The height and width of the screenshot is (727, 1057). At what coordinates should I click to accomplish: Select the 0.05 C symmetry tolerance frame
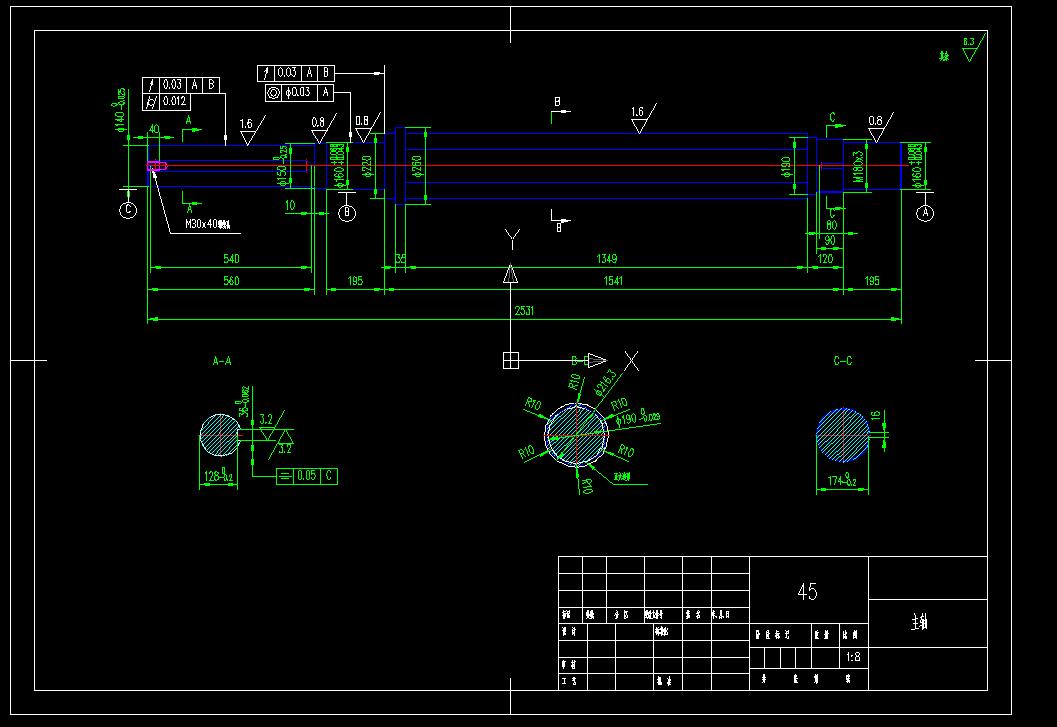[307, 476]
